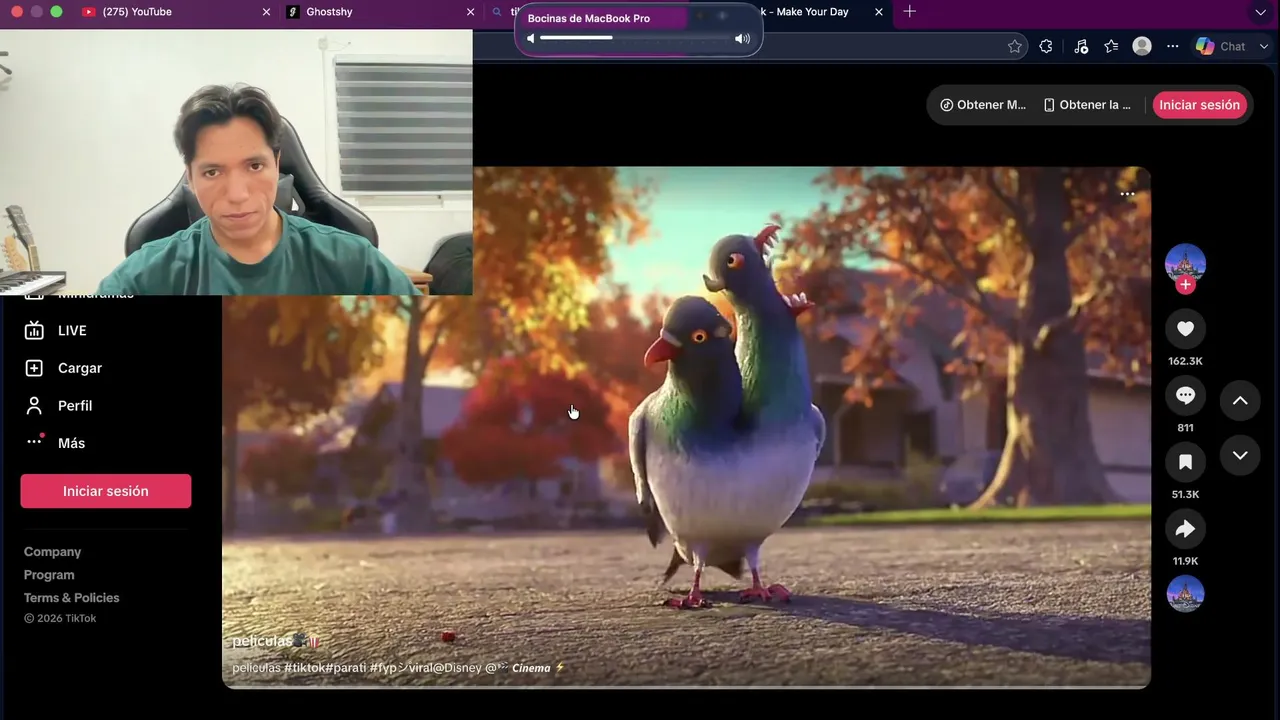Open comments with the speech bubble icon
1280x720 pixels.
1185,396
